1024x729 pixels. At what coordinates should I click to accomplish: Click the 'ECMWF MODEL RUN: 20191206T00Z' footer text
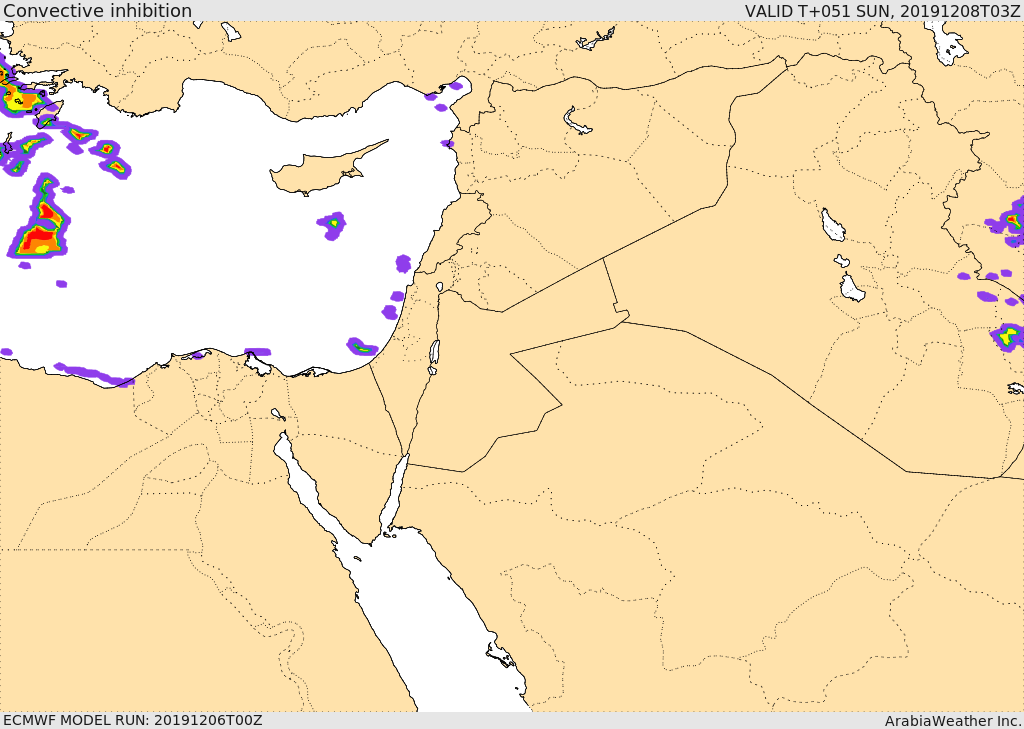(133, 720)
